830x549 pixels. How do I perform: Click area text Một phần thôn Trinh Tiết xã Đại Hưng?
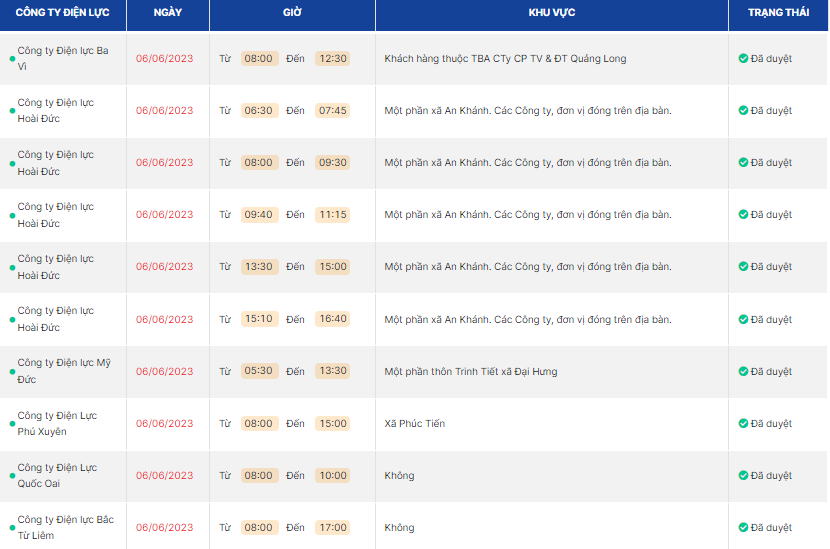471,371
